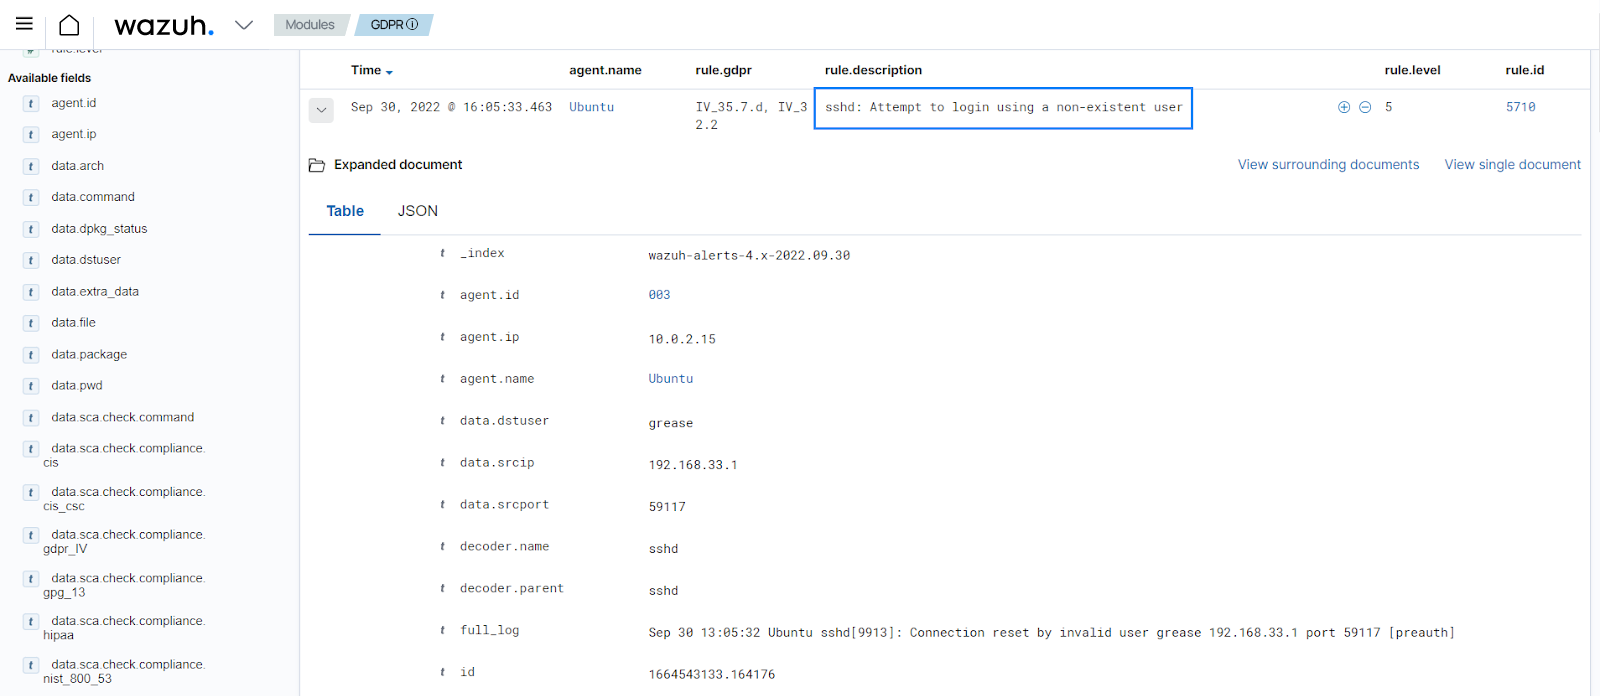Viewport: 1600px width, 696px height.
Task: Click the home icon
Action: pyautogui.click(x=69, y=25)
